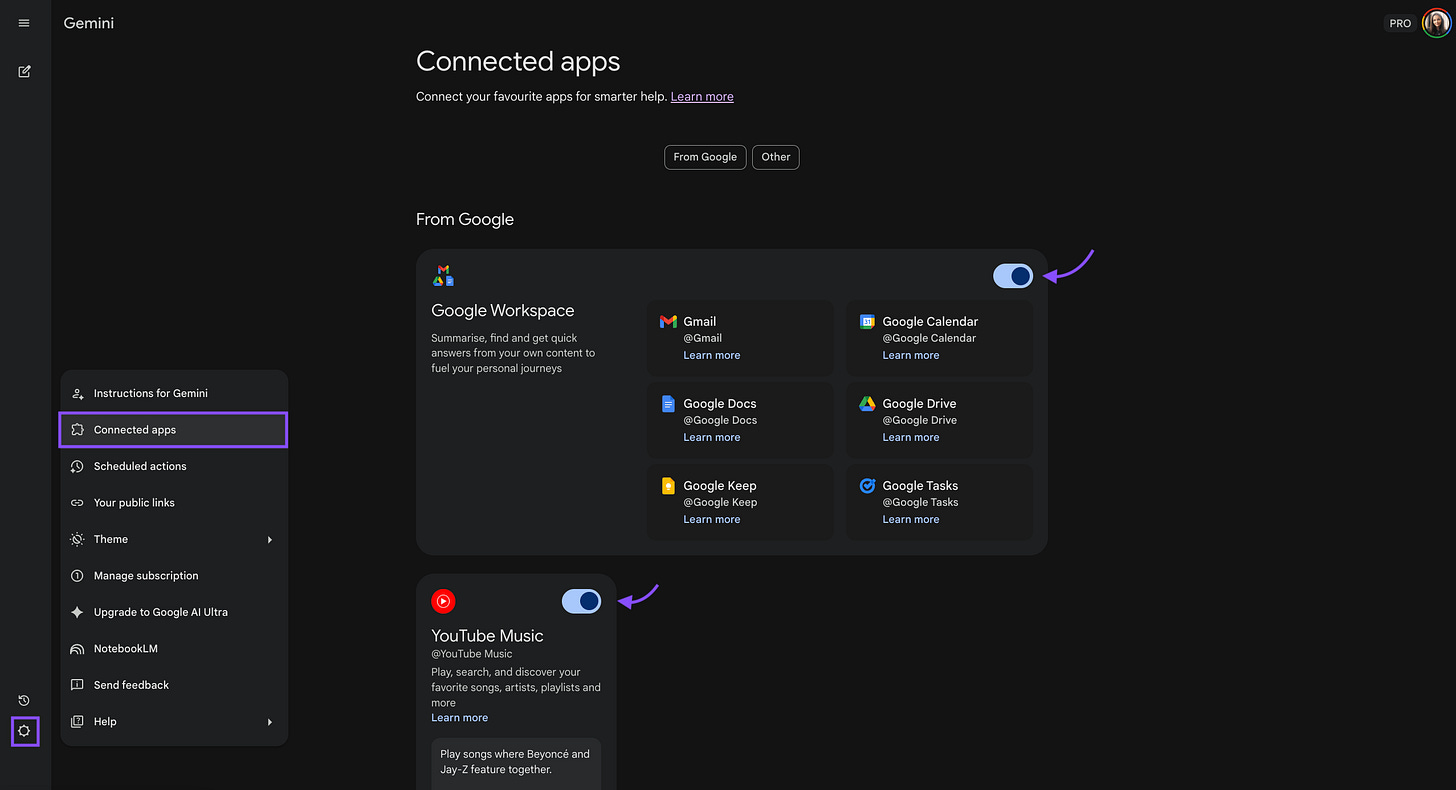Click the Gmail icon in Google Workspace card
The height and width of the screenshot is (790, 1456).
pyautogui.click(x=667, y=321)
